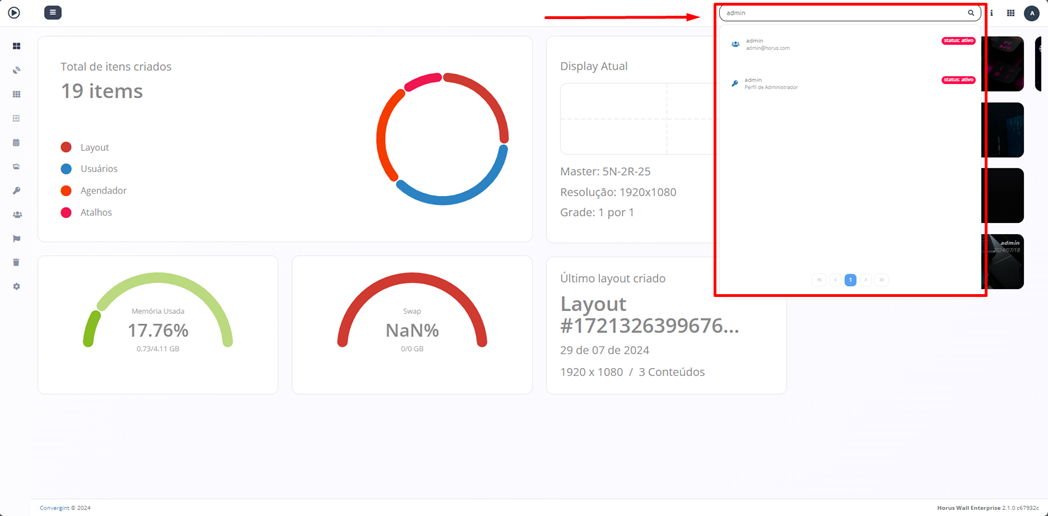Click the info icon next to the search box
The height and width of the screenshot is (516, 1048).
(x=992, y=13)
